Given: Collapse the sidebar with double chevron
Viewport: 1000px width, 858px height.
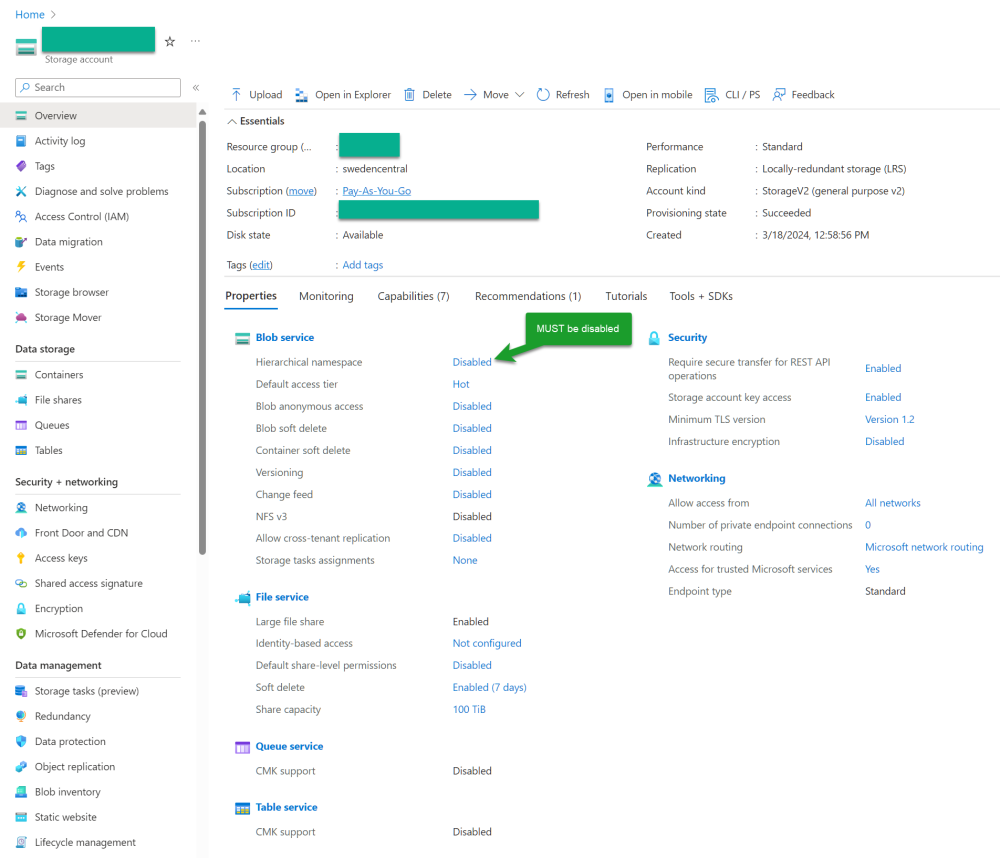Looking at the screenshot, I should [196, 87].
